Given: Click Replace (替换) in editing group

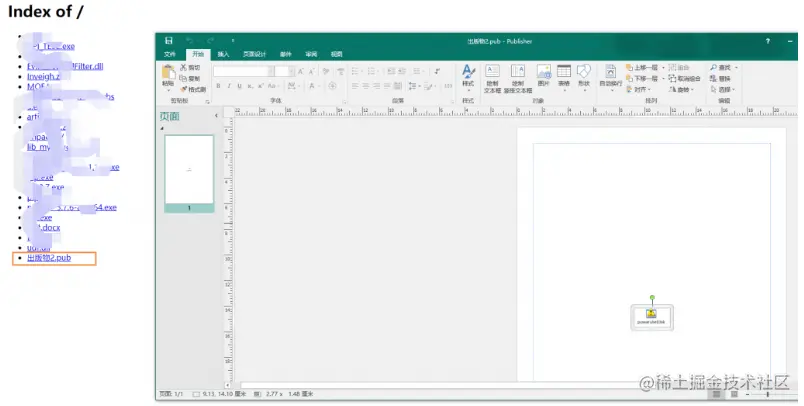Looking at the screenshot, I should click(x=720, y=78).
